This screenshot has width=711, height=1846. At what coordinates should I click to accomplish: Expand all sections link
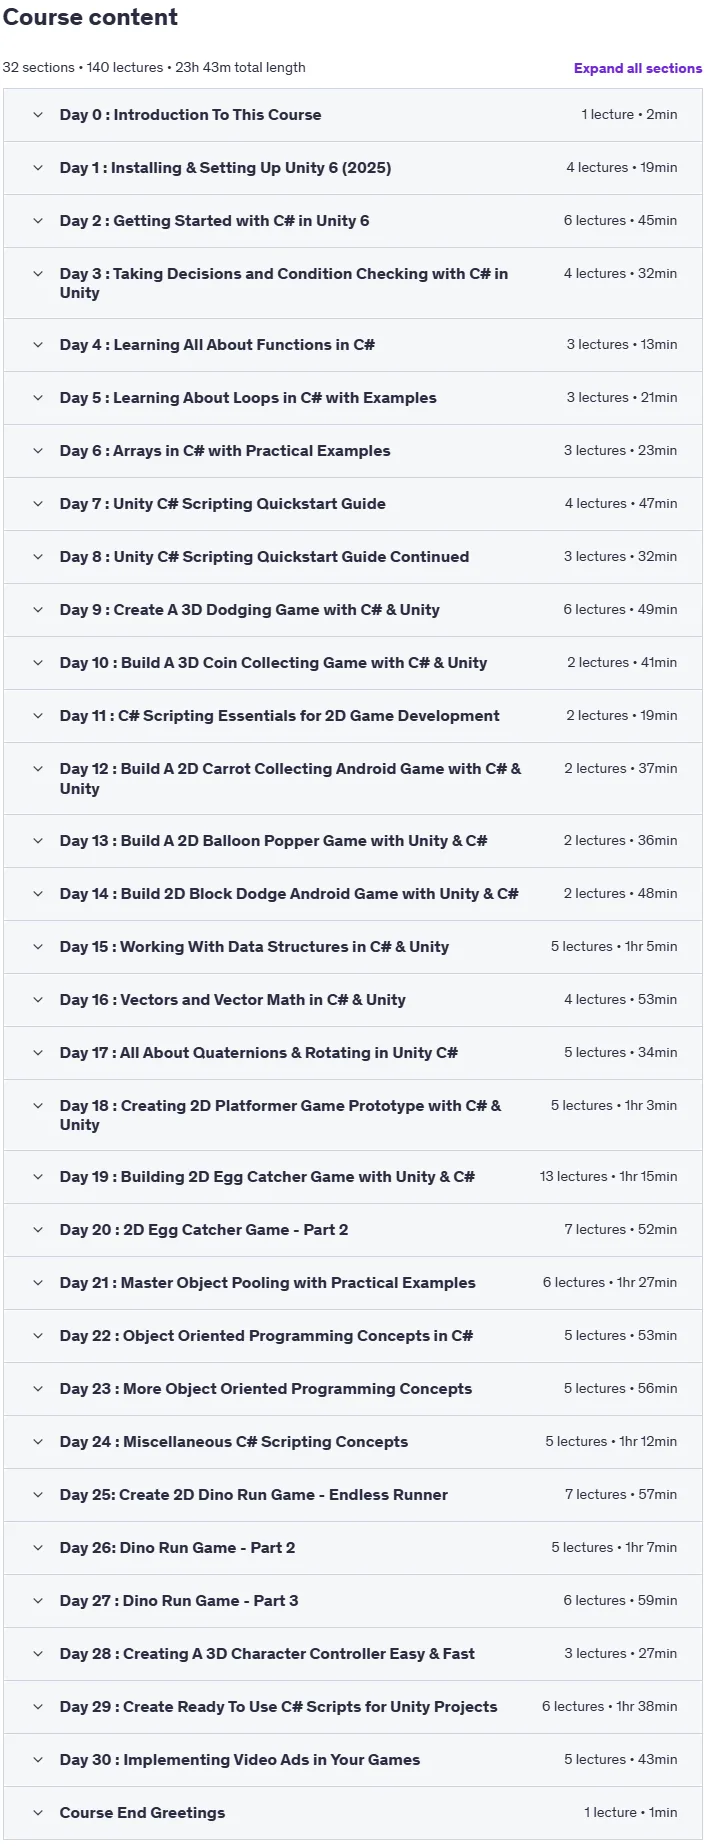click(637, 68)
